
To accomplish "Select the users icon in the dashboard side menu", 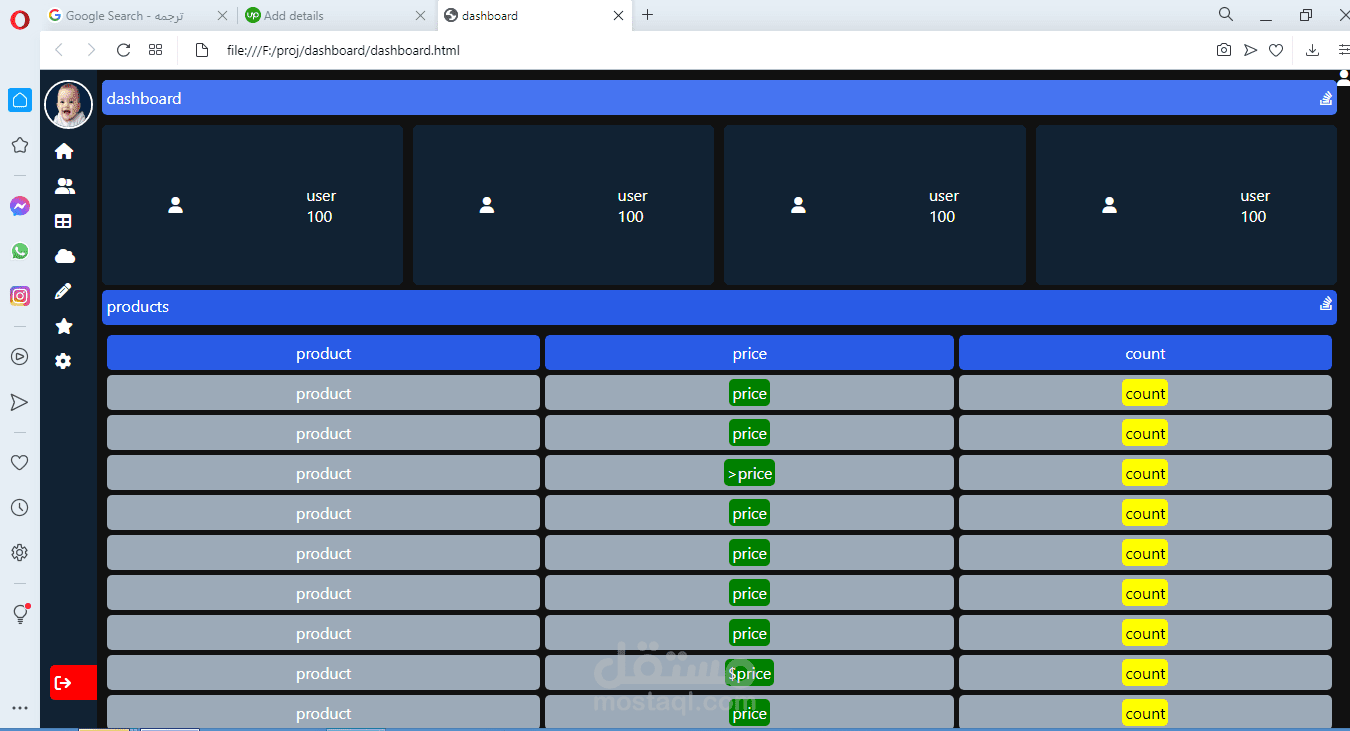I will click(64, 185).
